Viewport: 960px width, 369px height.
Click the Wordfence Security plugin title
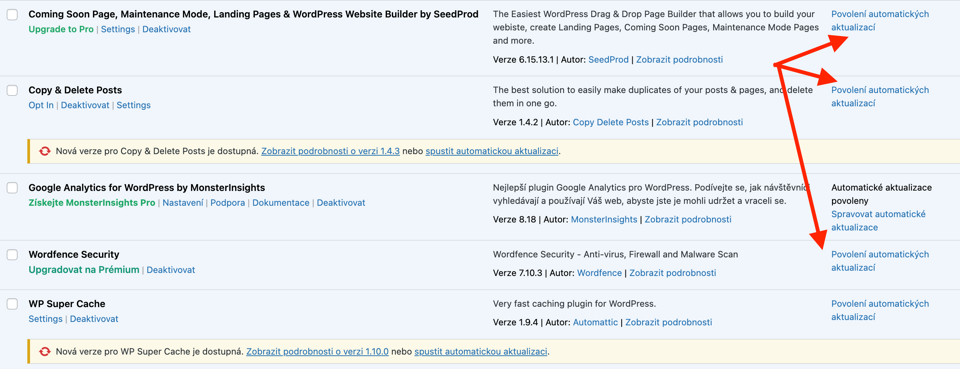[74, 255]
